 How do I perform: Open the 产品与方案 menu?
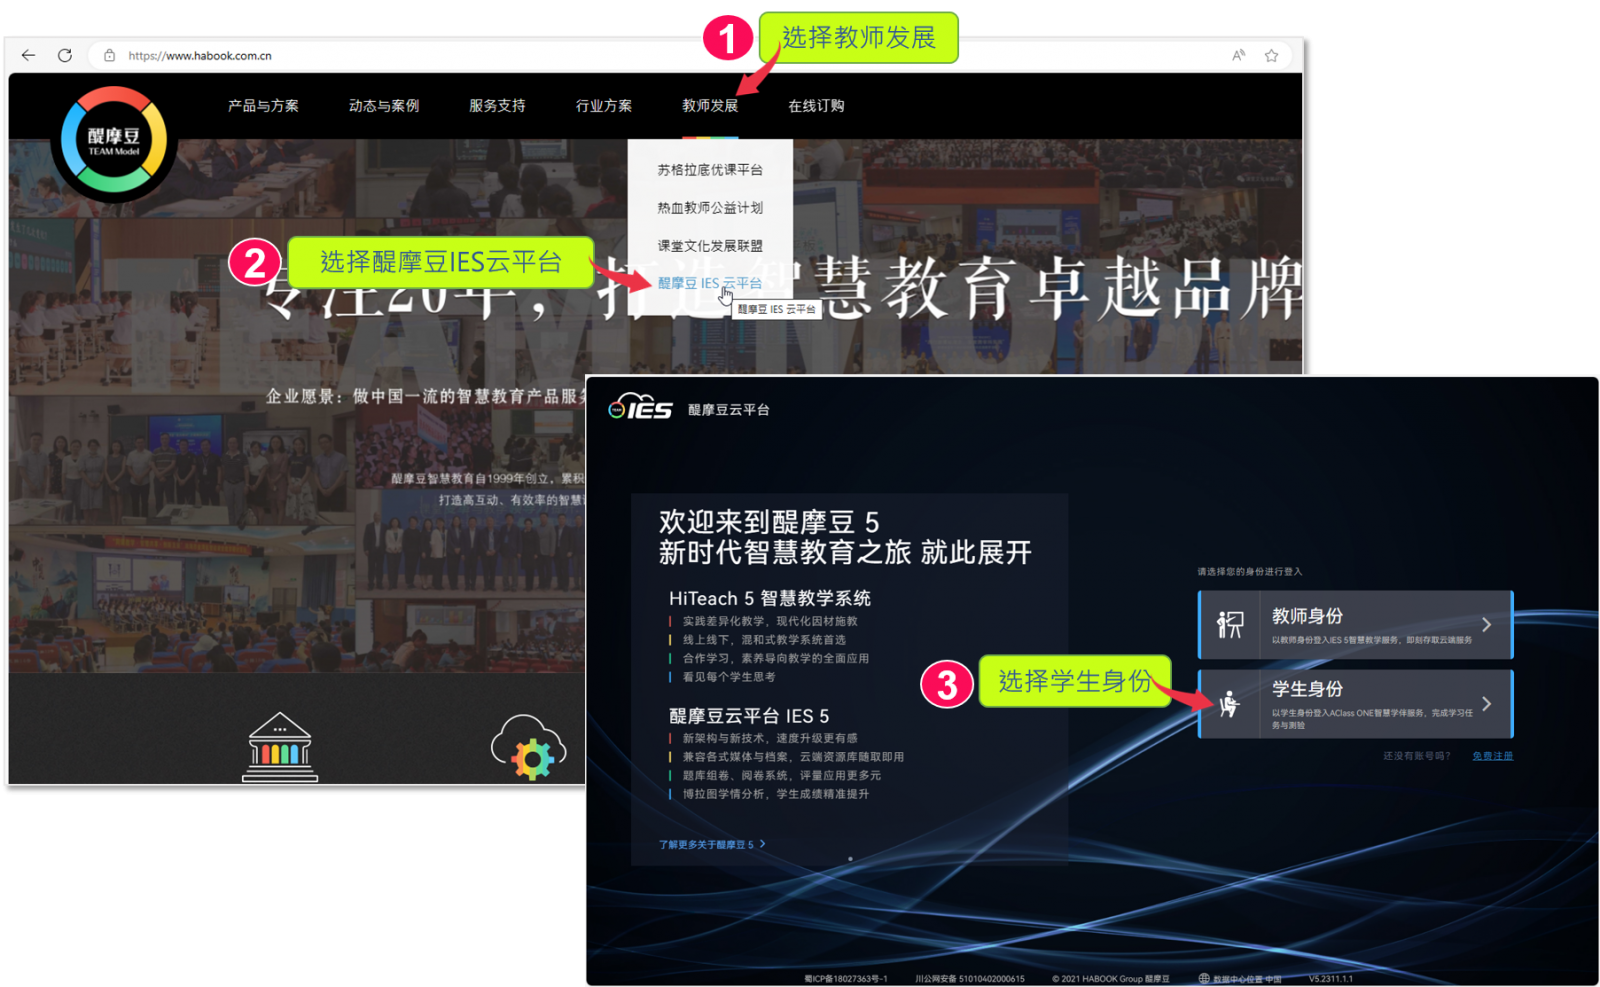click(263, 106)
